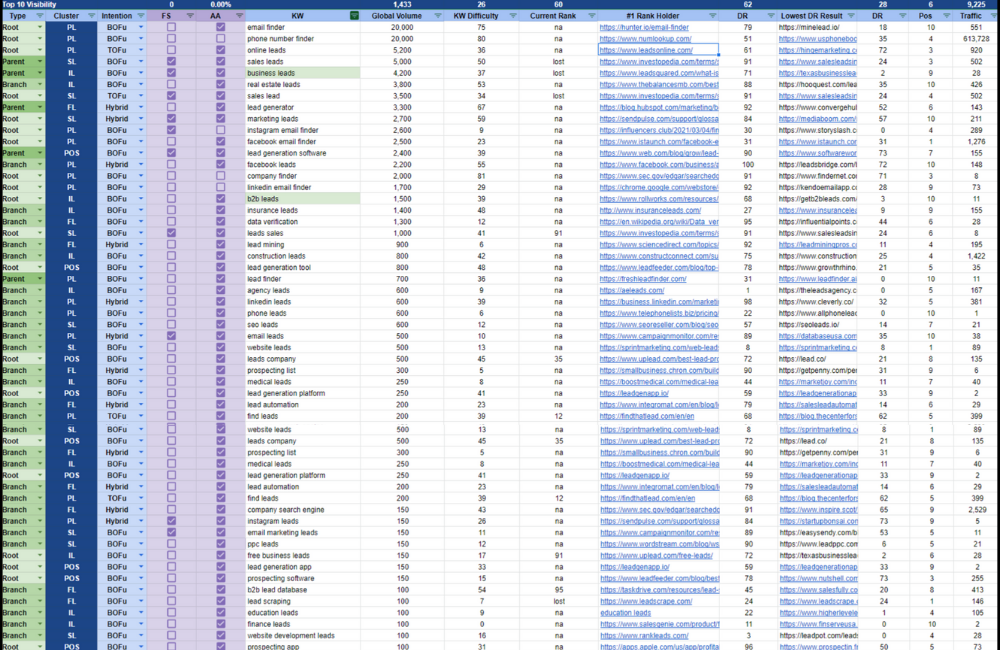Open the FS column filter icon

(190, 16)
